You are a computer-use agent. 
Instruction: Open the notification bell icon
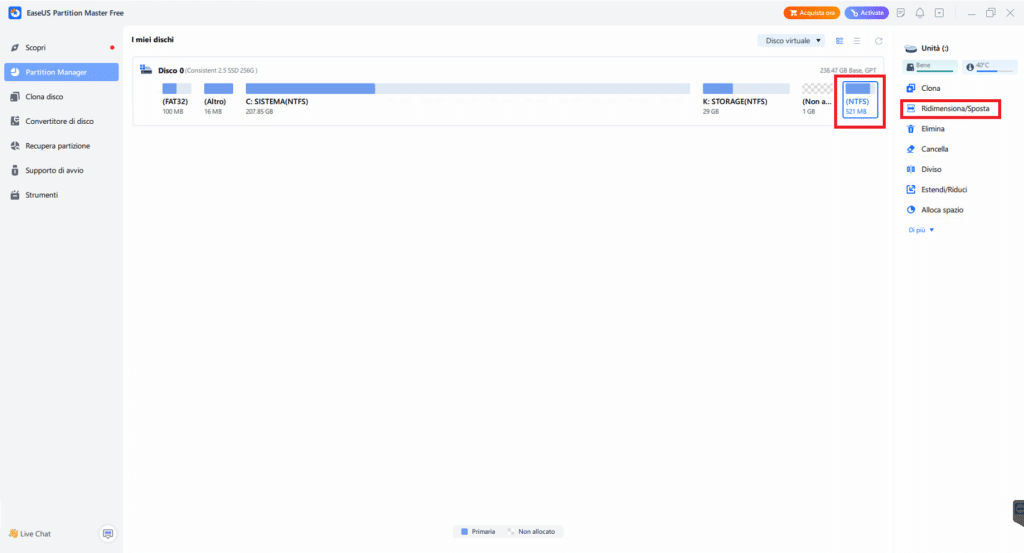pos(920,13)
